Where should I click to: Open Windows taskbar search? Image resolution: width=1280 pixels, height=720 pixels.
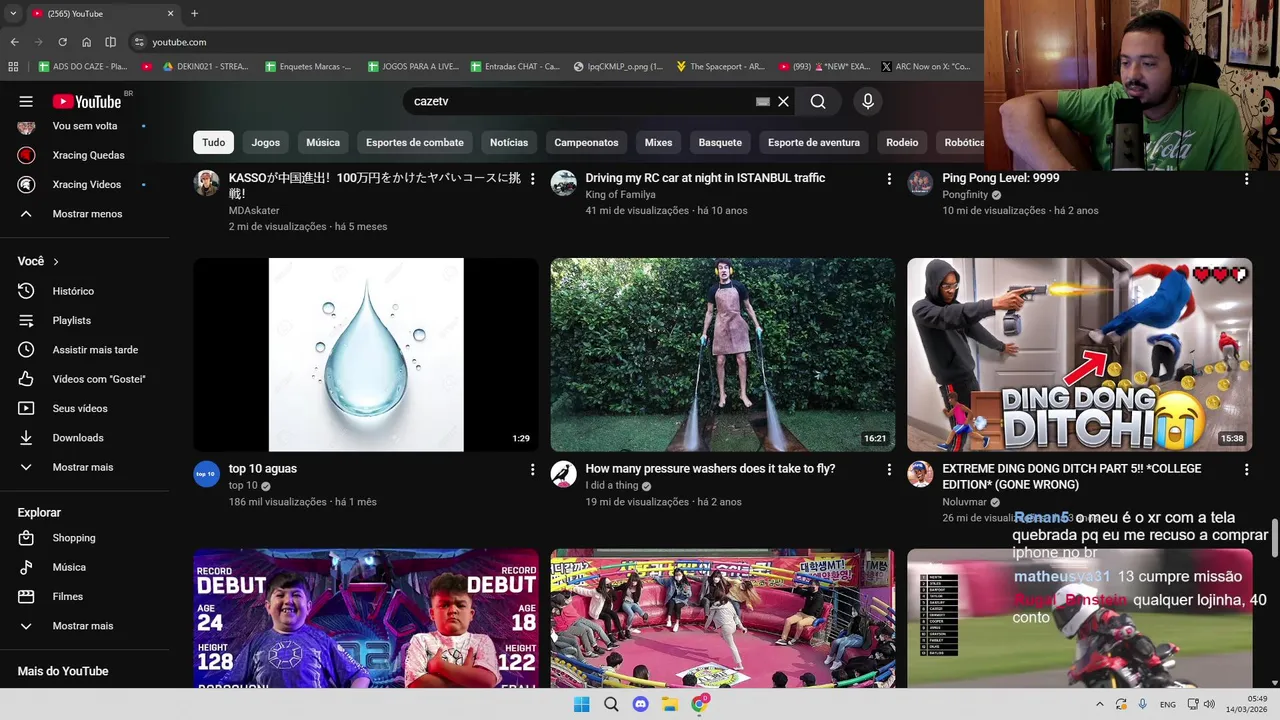(611, 704)
